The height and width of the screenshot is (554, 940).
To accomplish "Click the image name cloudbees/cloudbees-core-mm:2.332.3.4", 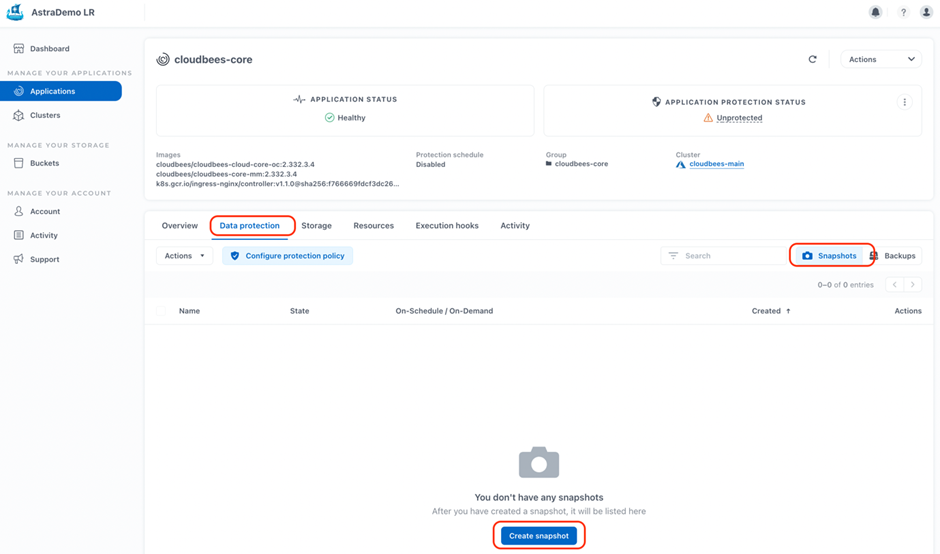I will pyautogui.click(x=226, y=174).
